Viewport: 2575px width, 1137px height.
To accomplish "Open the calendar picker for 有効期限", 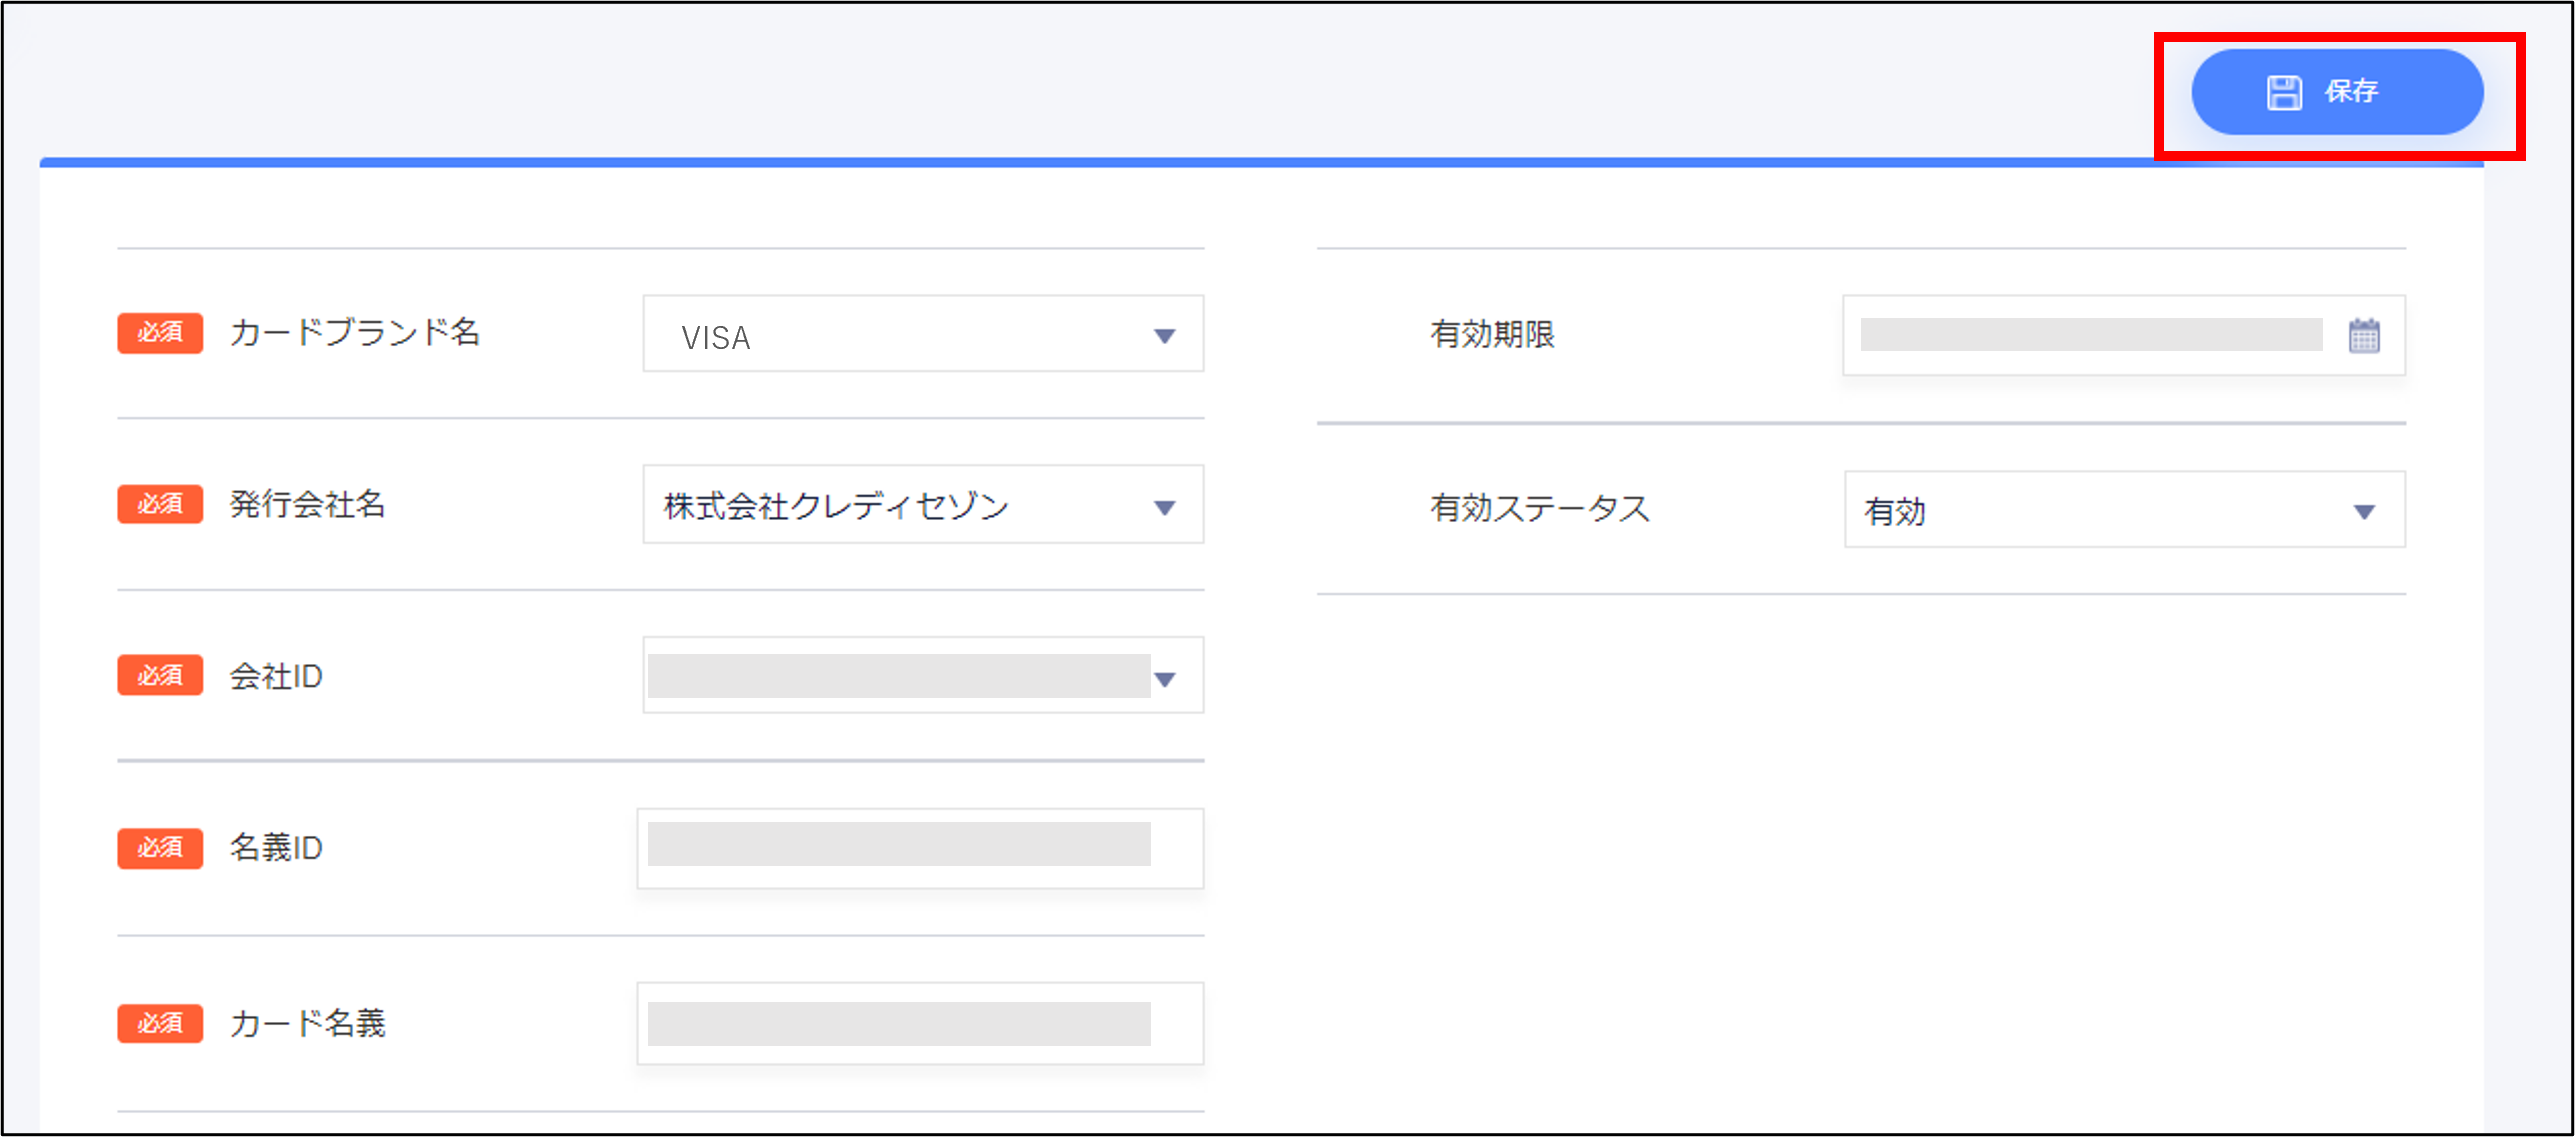I will tap(2363, 336).
